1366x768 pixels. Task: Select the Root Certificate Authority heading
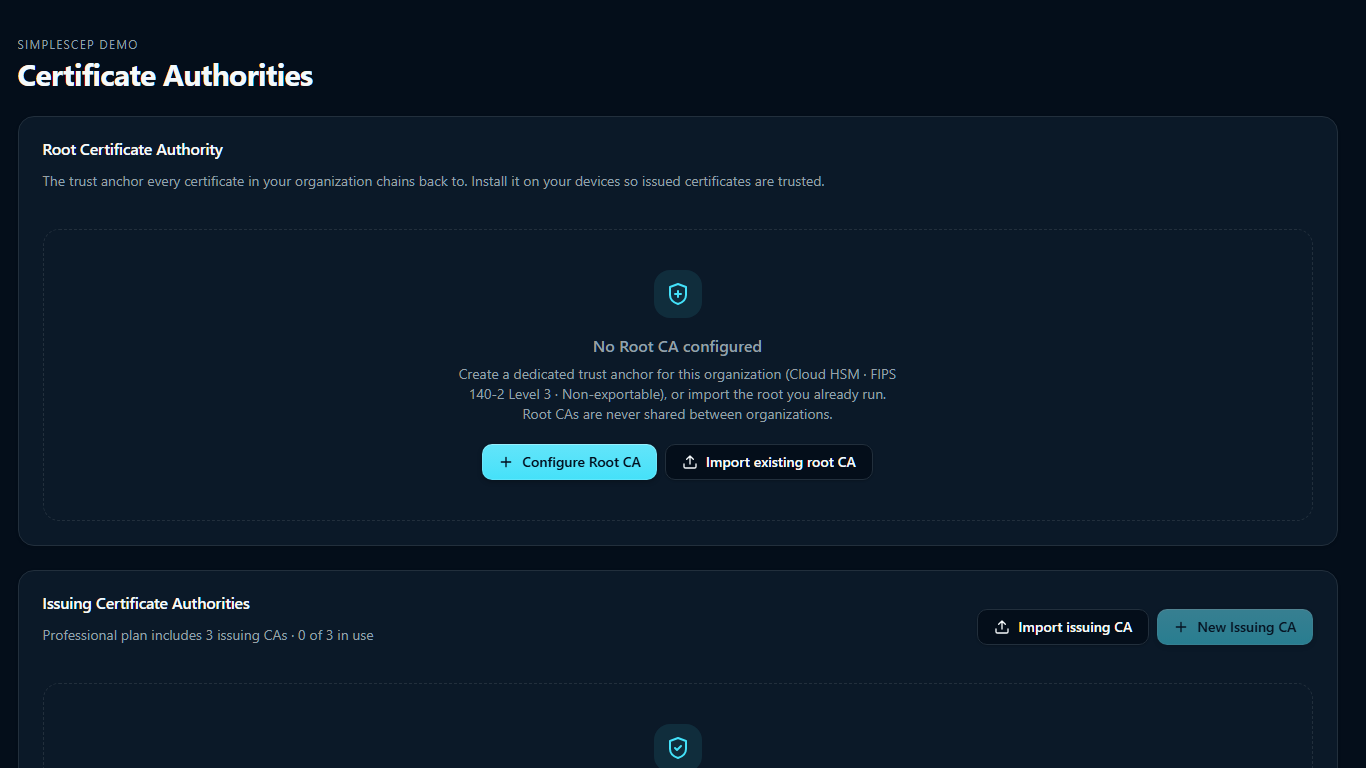point(133,150)
